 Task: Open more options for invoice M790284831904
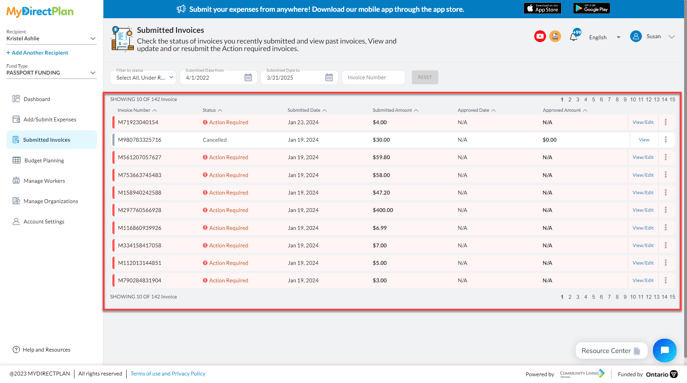[666, 280]
